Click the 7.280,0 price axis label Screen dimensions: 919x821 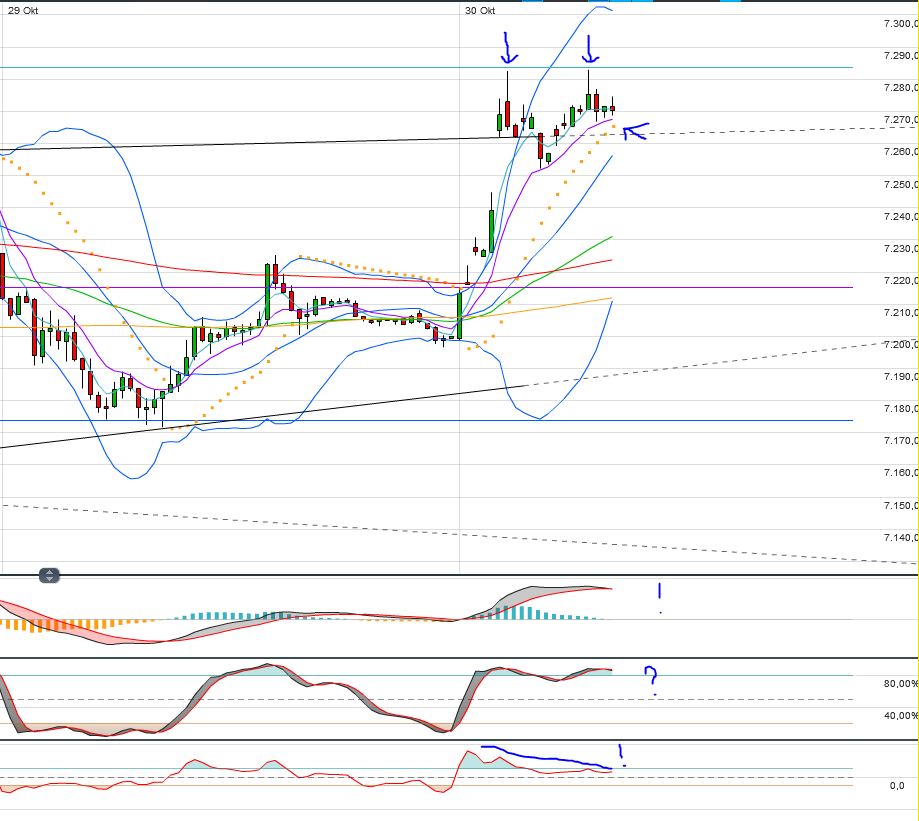tap(901, 88)
